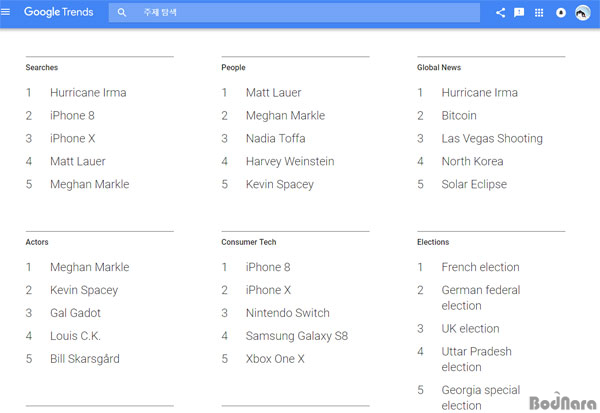
Task: Select French election entry
Action: 480,267
